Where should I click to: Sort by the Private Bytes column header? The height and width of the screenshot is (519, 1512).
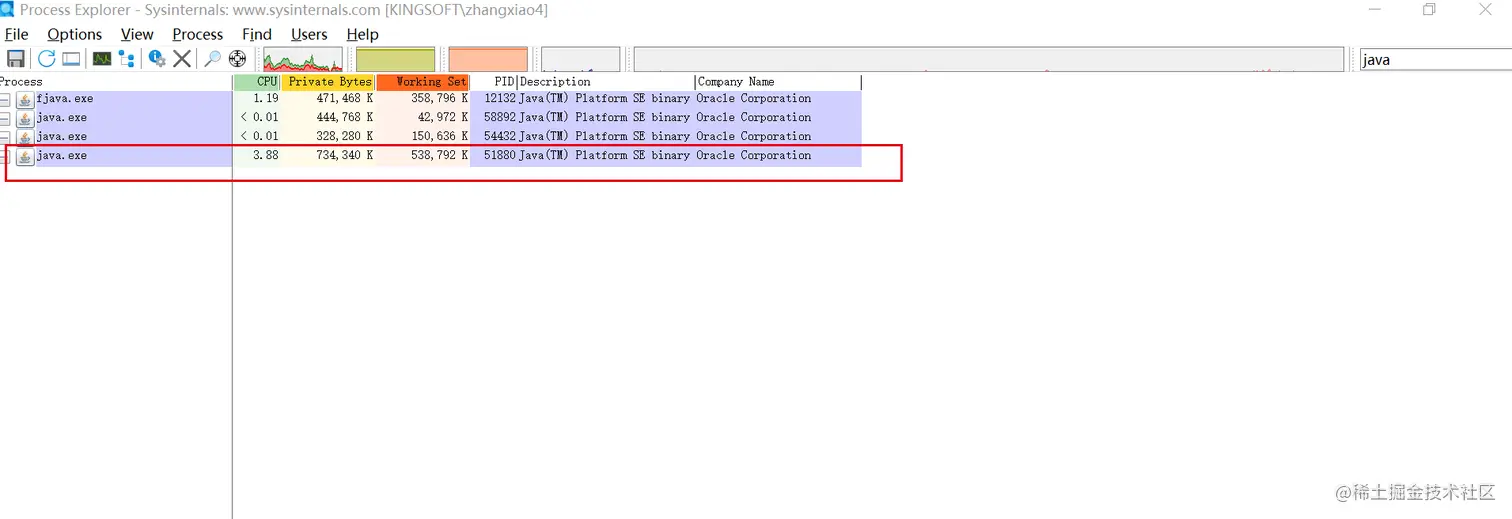coord(328,82)
